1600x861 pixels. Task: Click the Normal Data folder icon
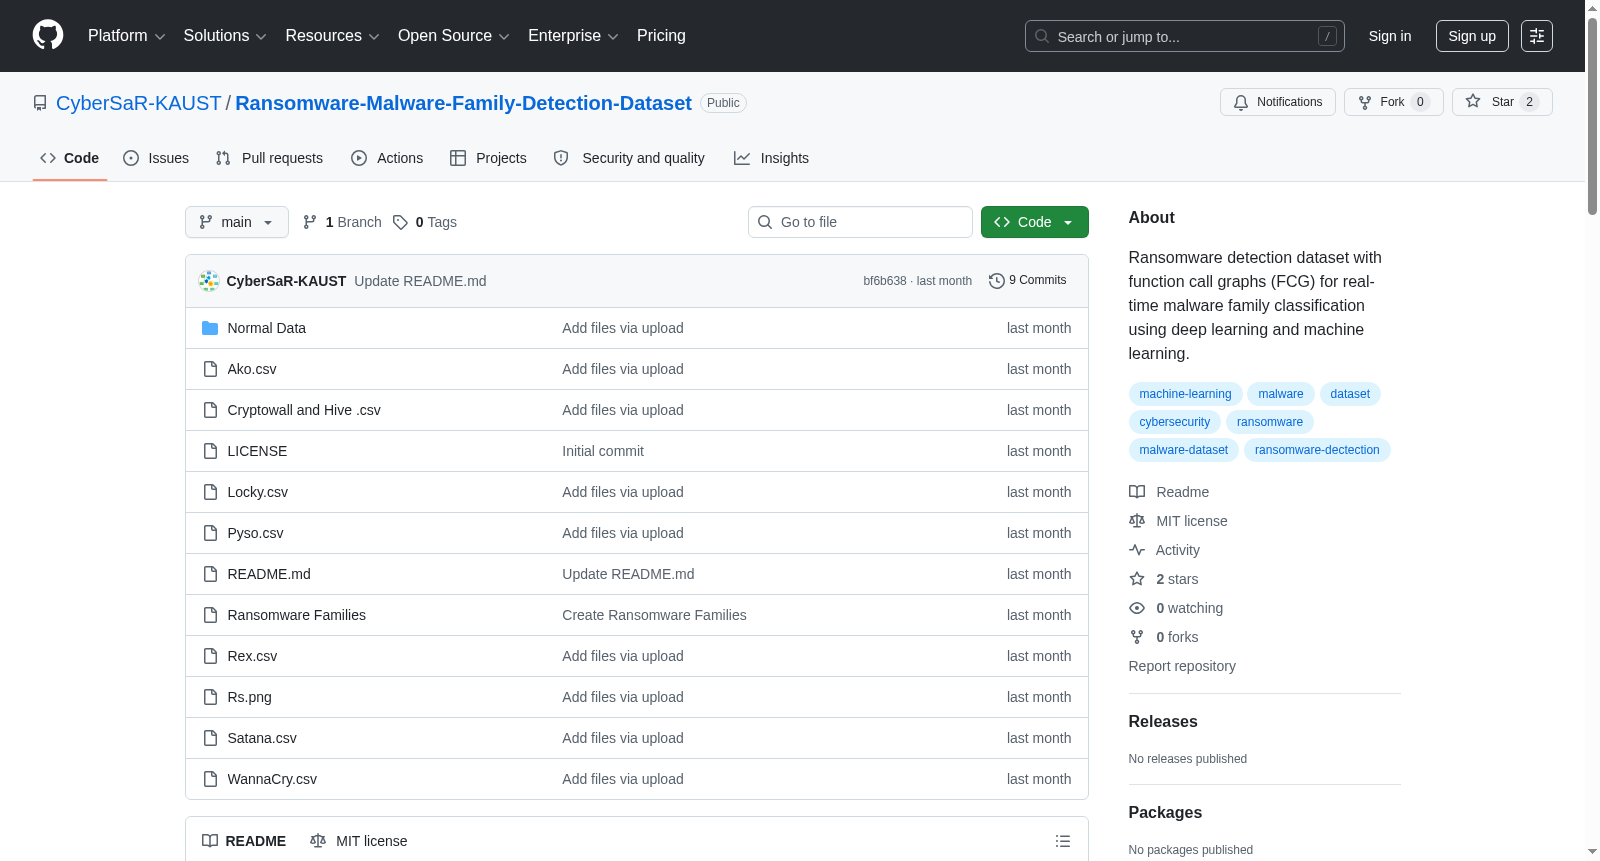click(x=210, y=328)
